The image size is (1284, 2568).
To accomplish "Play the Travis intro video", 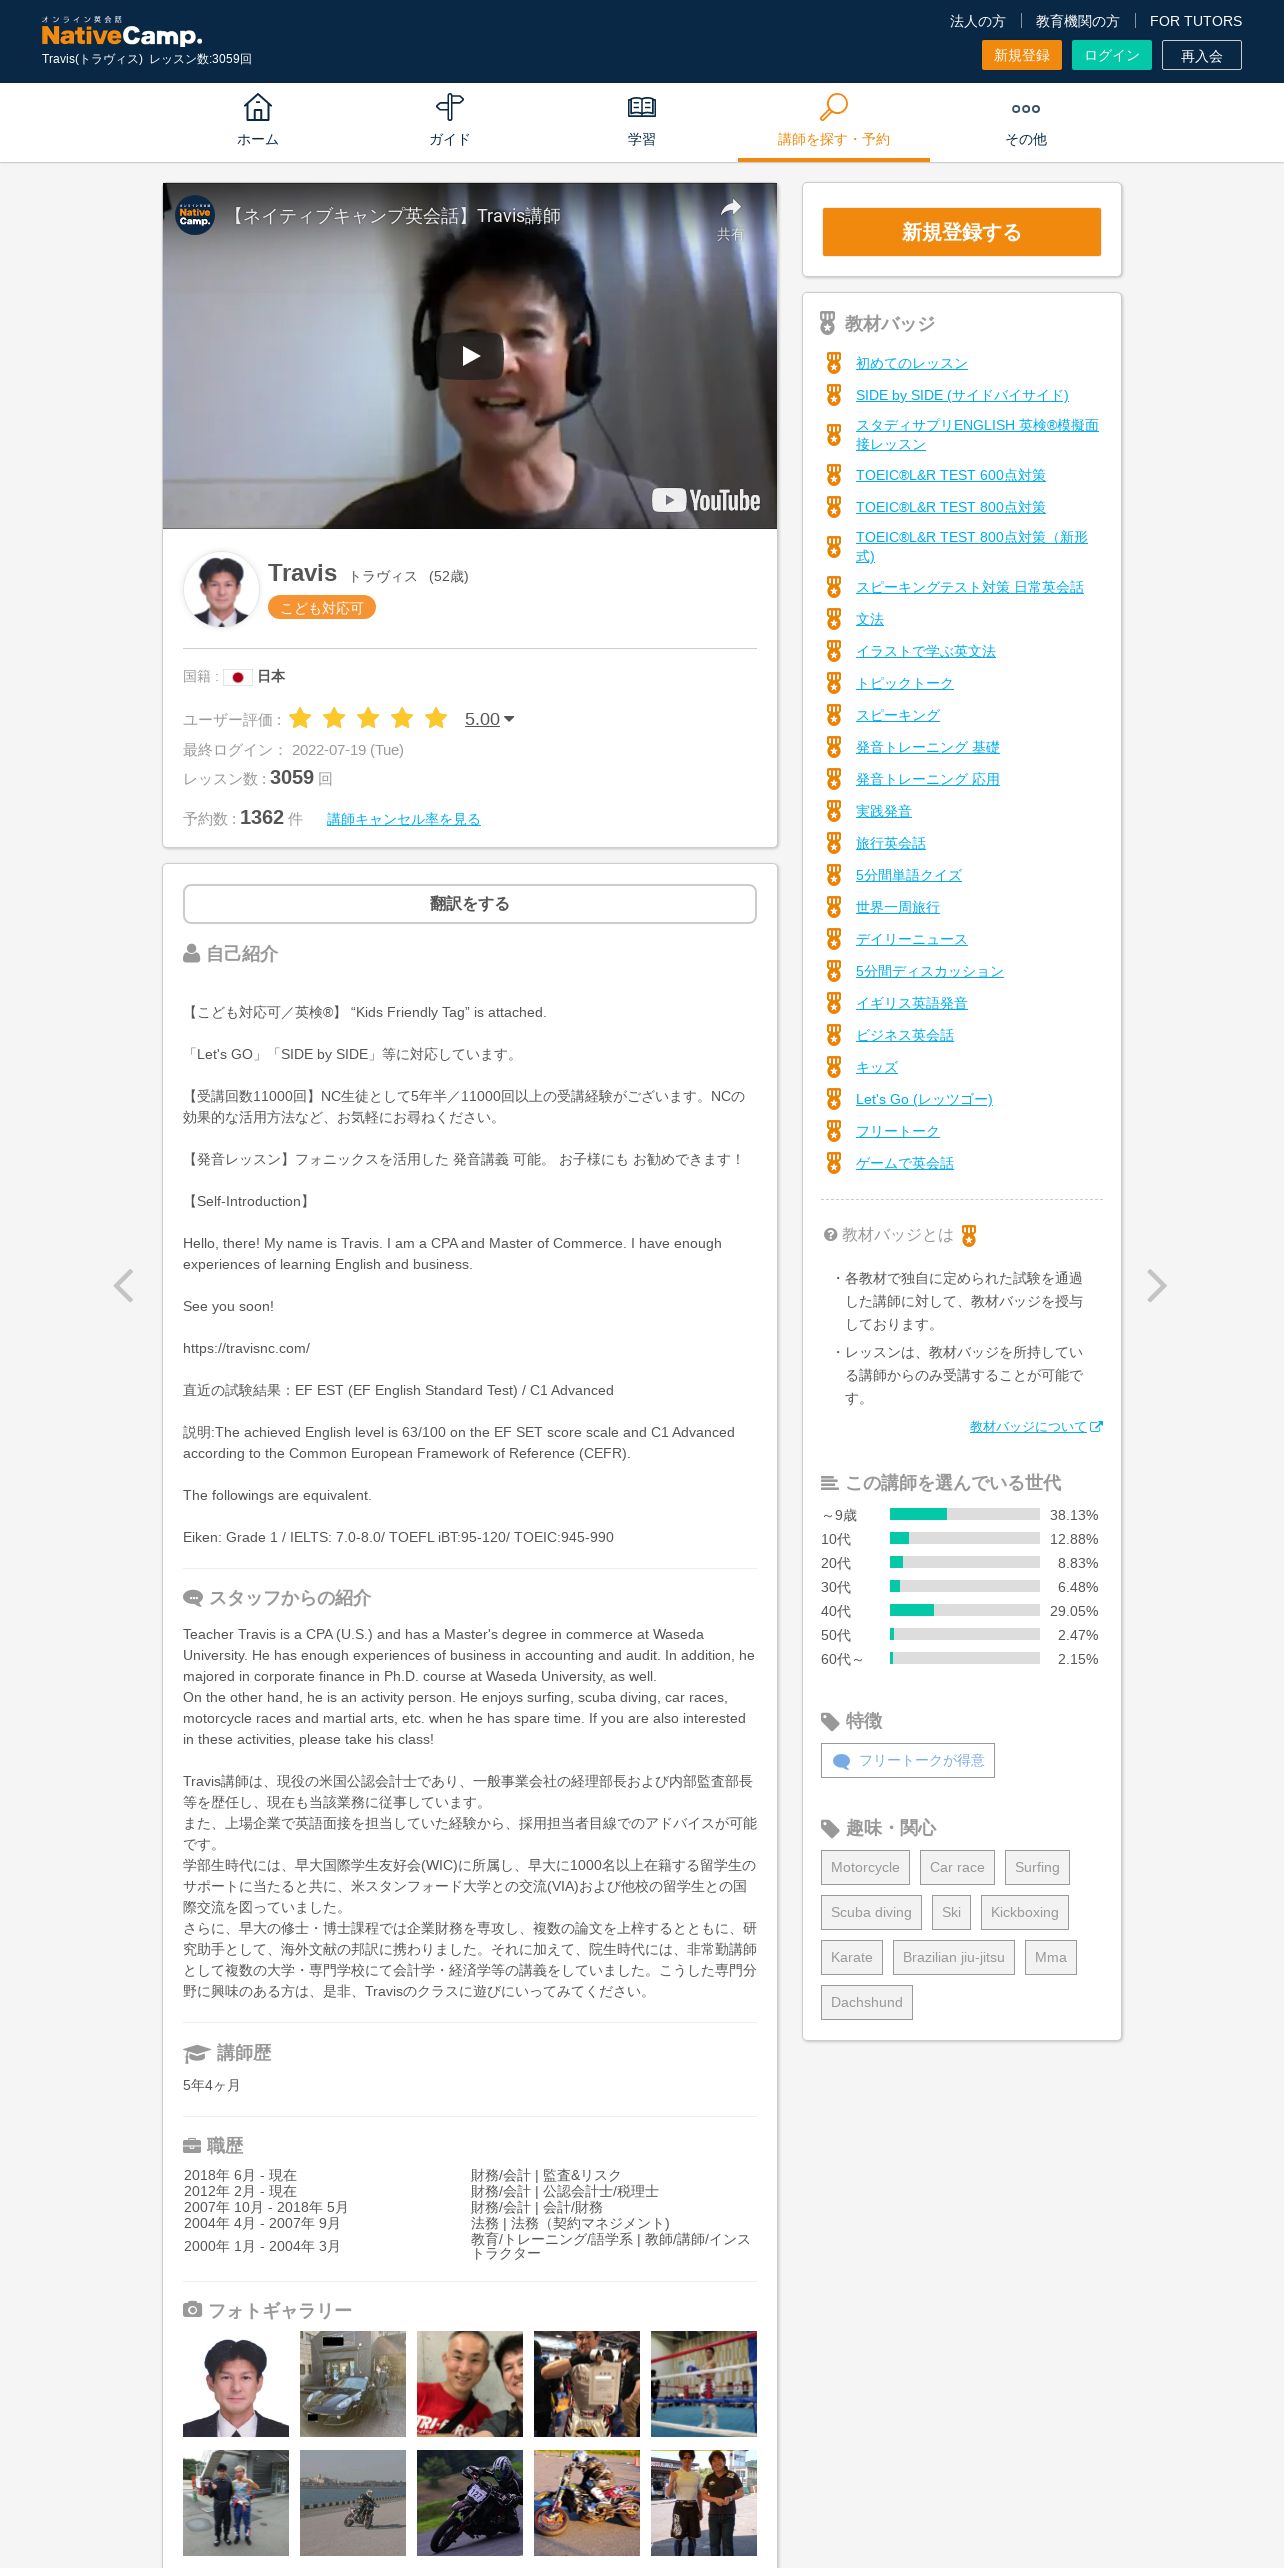I will 470,355.
